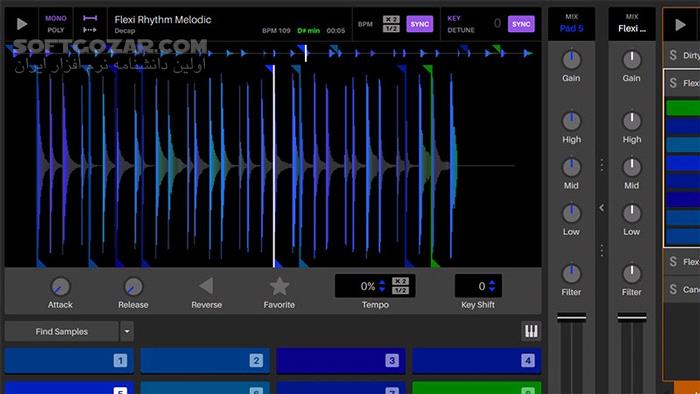
Task: Click the 1/2 button in top BPM section
Action: point(391,28)
